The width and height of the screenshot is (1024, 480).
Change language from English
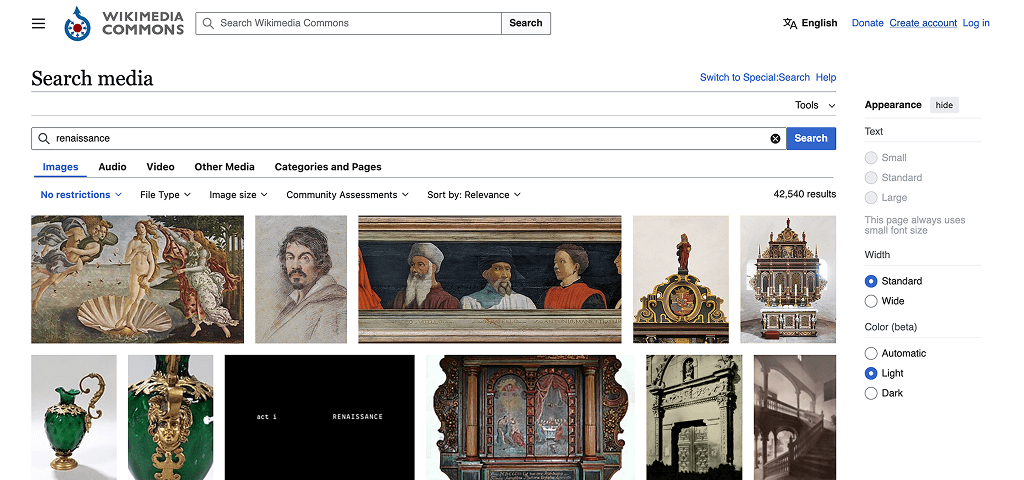[x=810, y=23]
